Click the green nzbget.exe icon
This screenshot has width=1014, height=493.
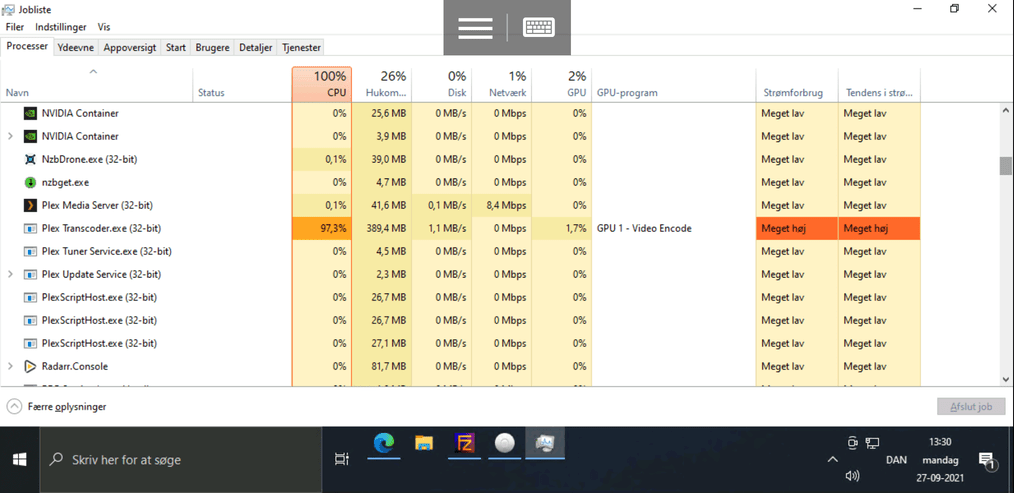30,182
